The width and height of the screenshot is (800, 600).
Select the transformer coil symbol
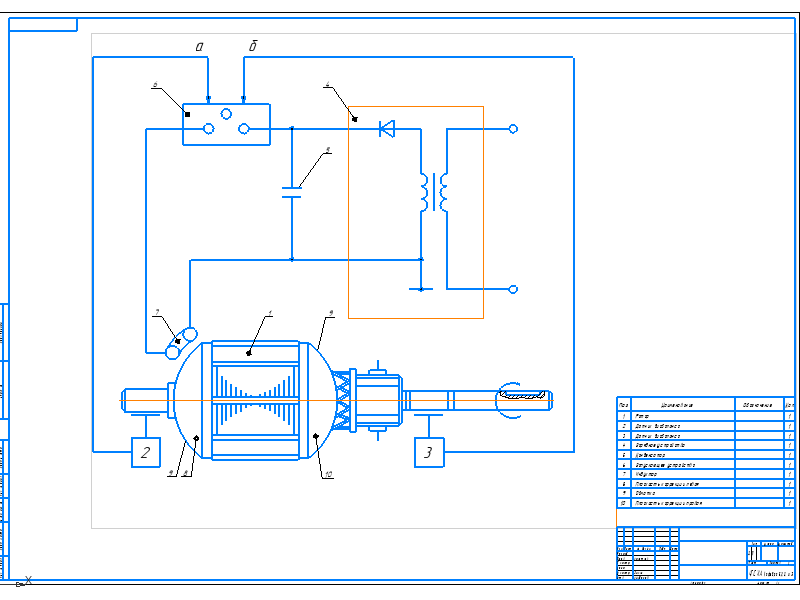[433, 192]
